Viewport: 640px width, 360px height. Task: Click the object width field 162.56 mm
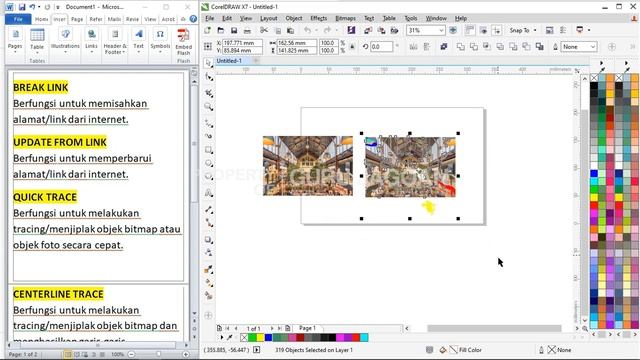point(297,43)
